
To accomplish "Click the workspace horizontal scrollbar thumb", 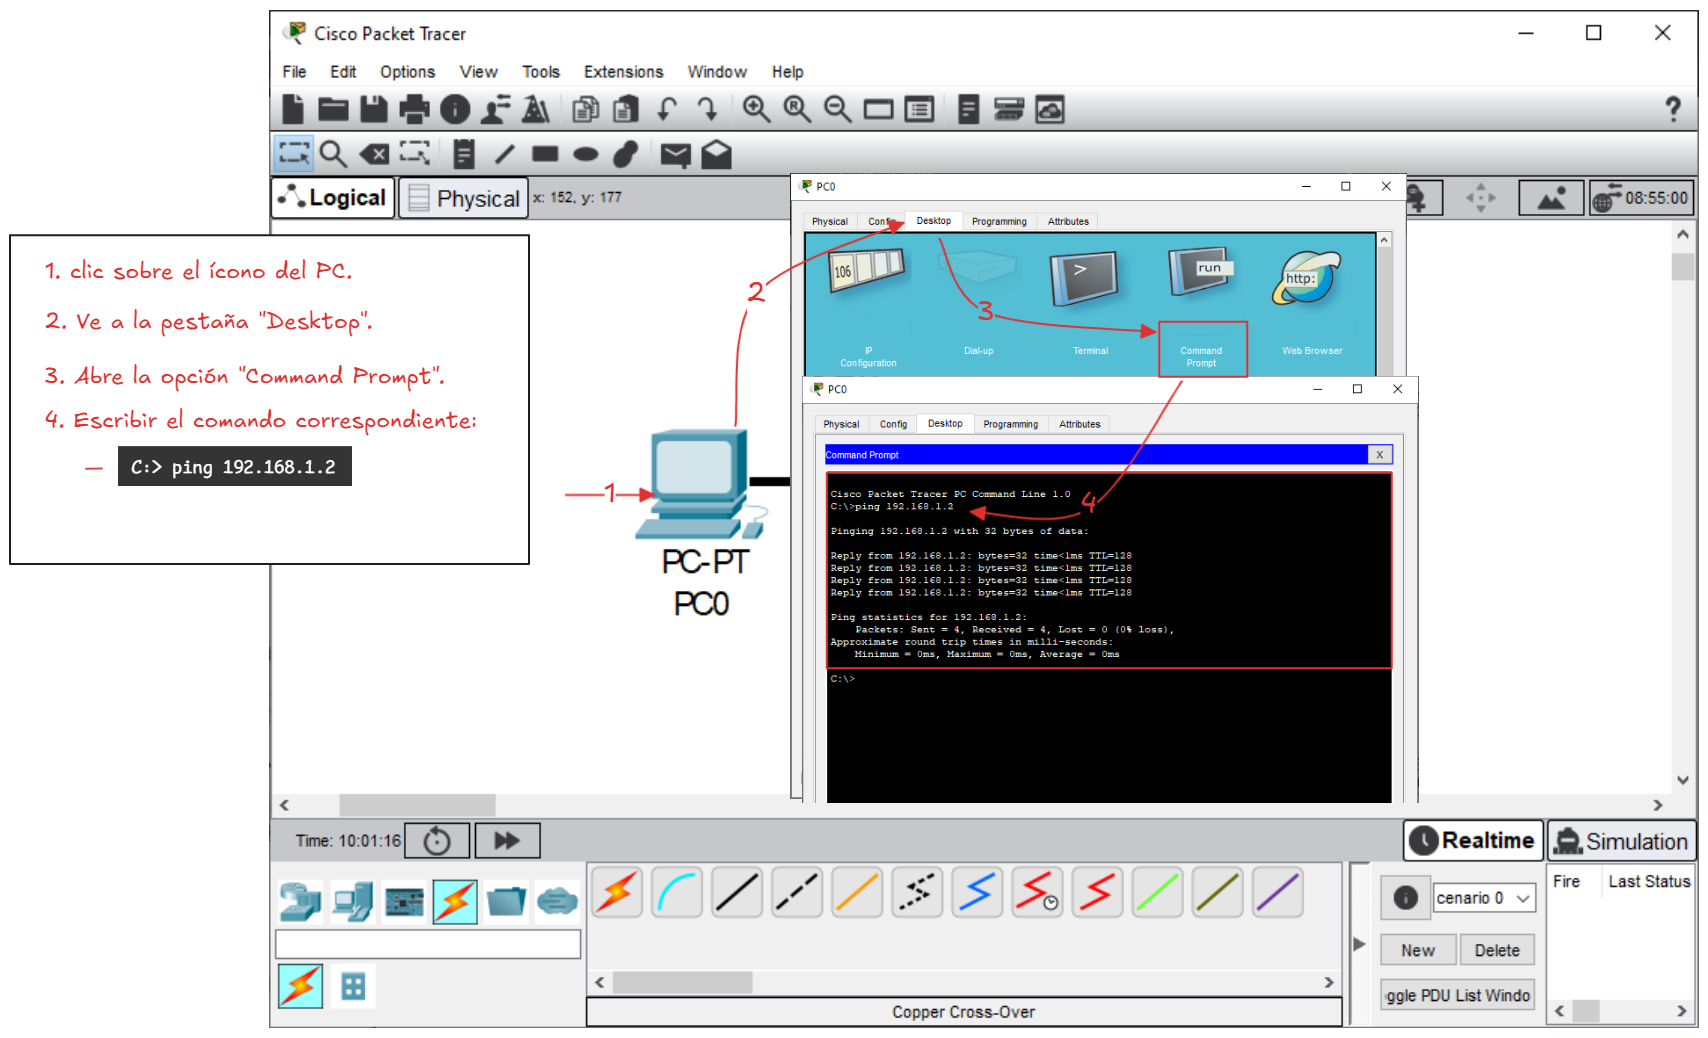I will pyautogui.click(x=417, y=805).
